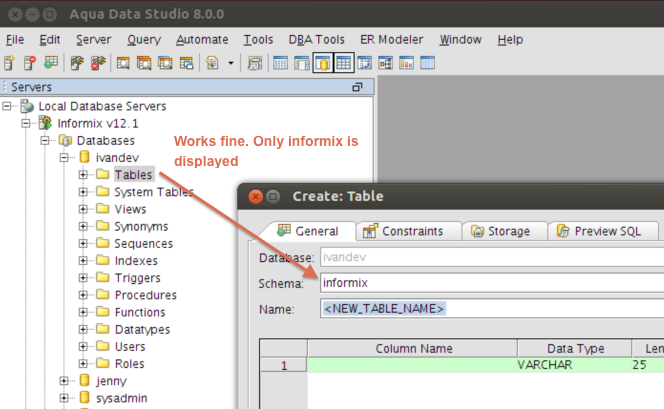Click the disconnect plug icon with red badge
Viewport: 664px width, 409px height.
click(98, 63)
